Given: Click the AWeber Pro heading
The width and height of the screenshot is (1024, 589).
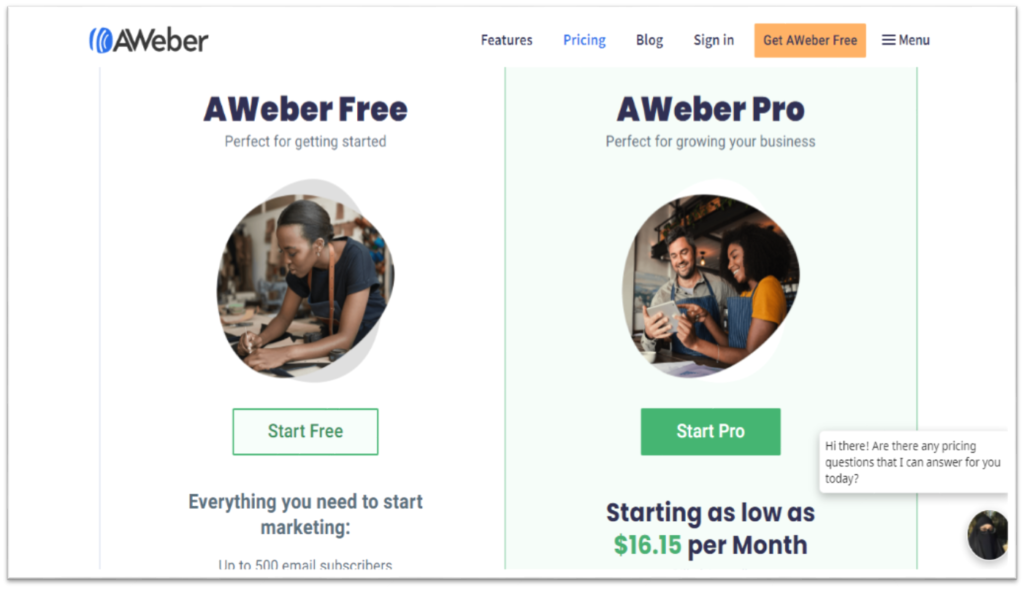Looking at the screenshot, I should [711, 109].
